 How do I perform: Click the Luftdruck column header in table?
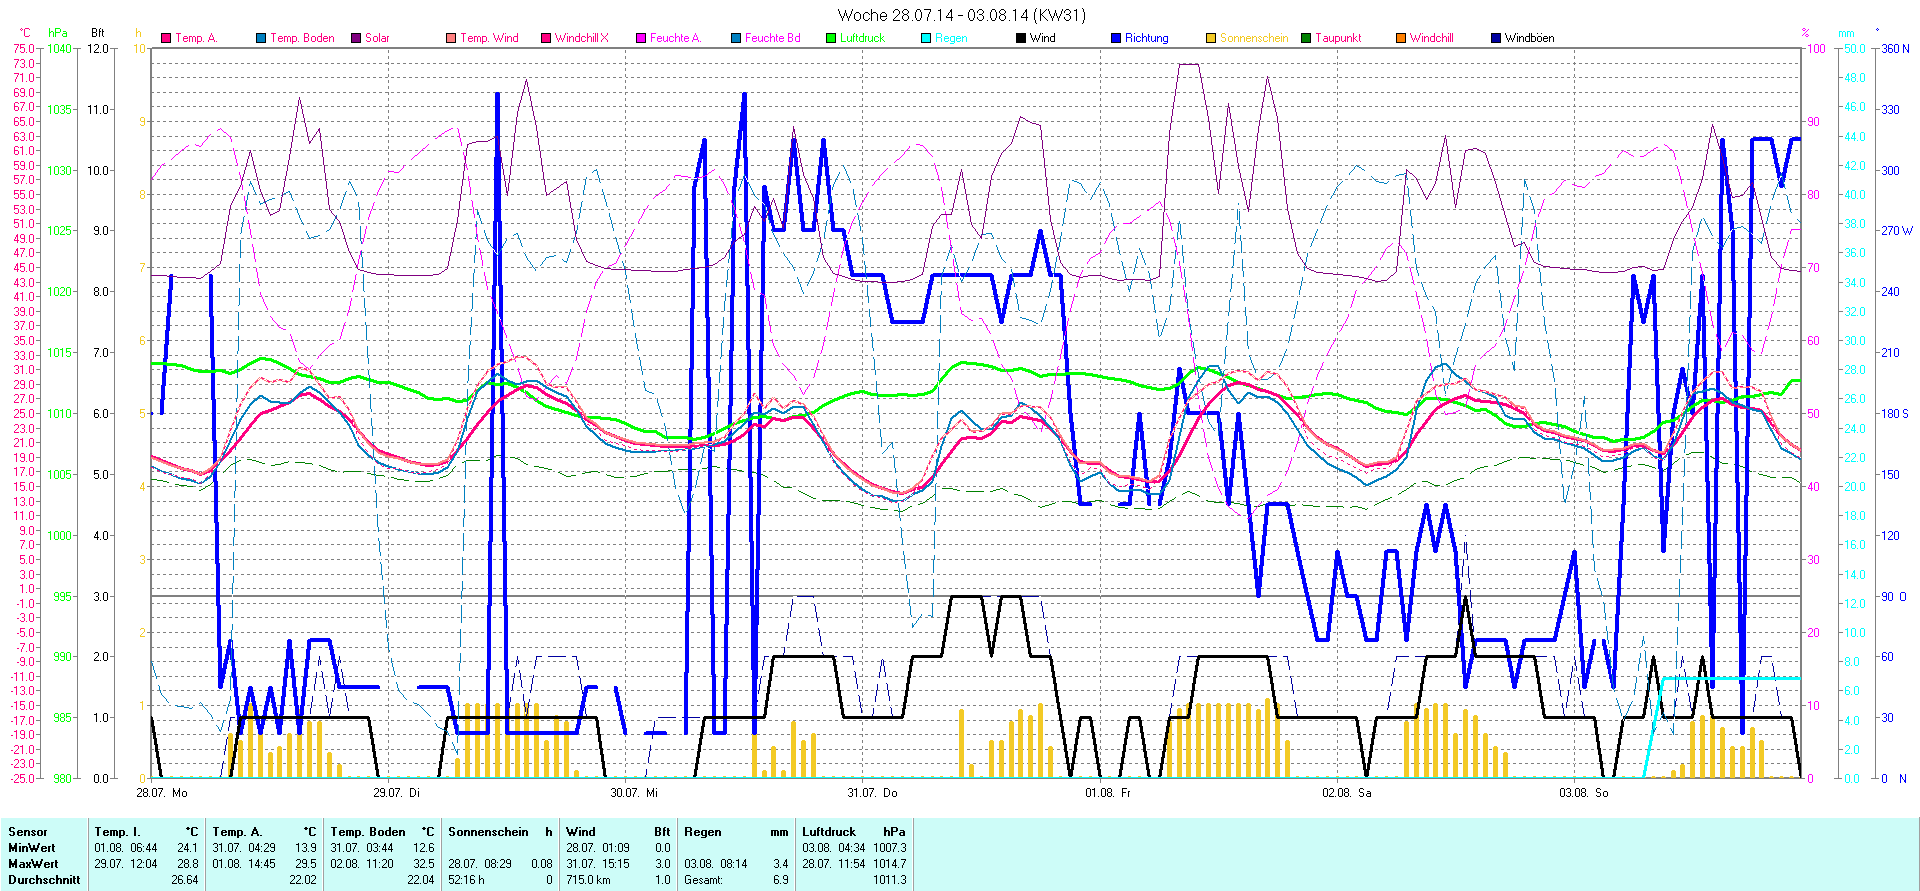(829, 832)
